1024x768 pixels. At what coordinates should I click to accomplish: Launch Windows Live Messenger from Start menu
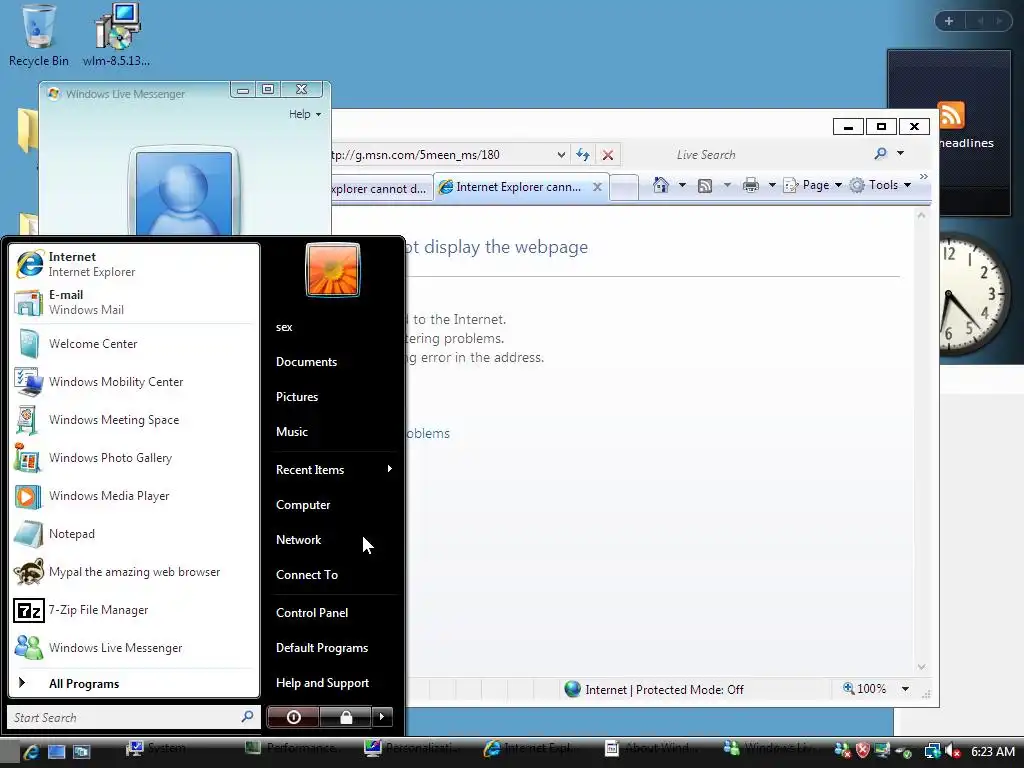[134, 647]
